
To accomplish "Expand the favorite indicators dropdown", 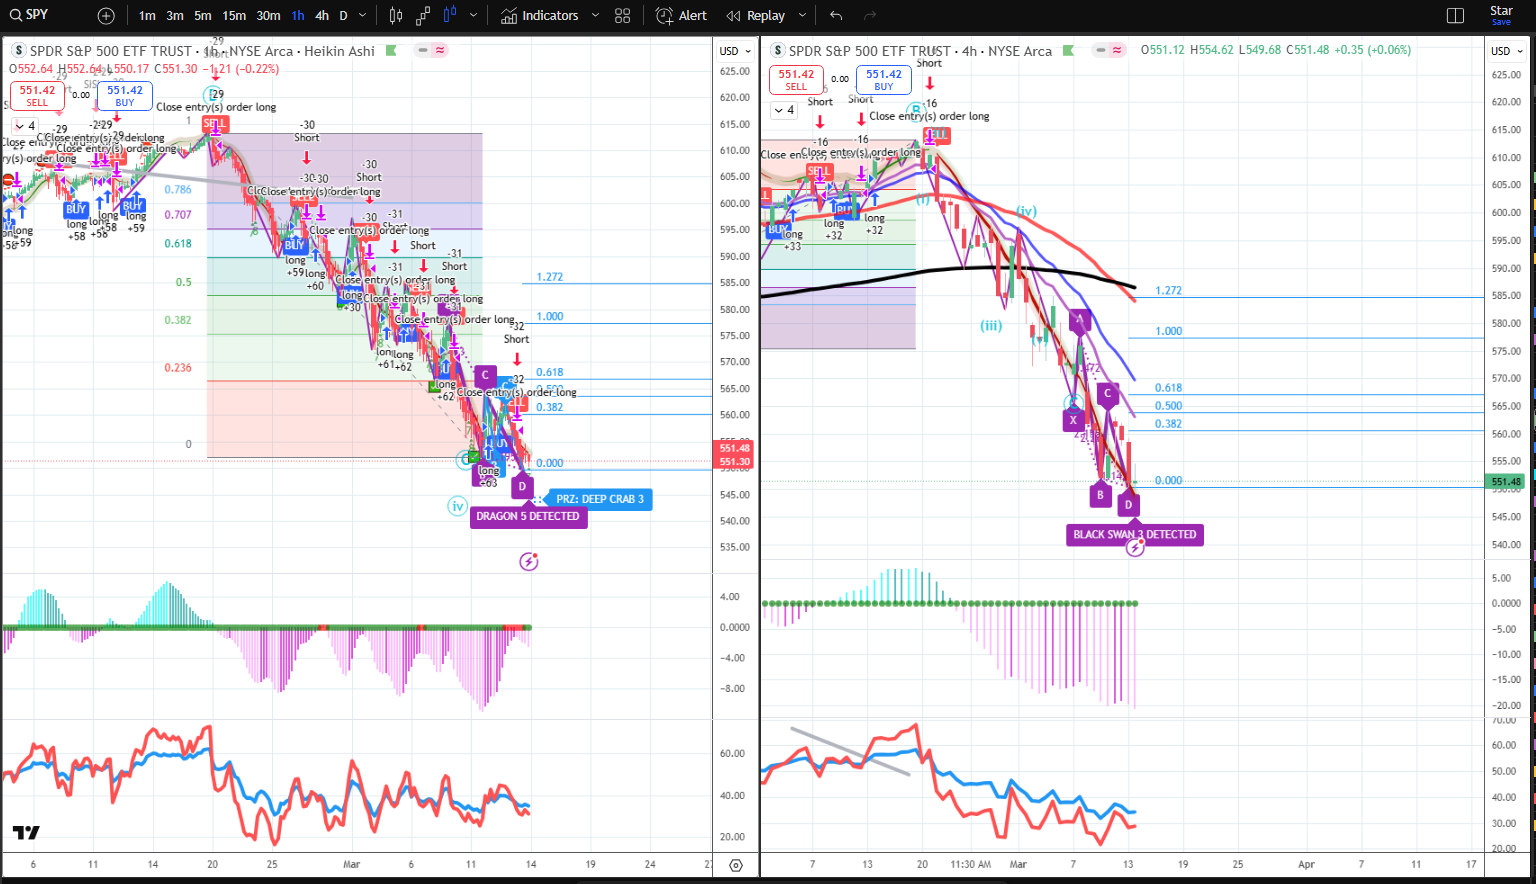I will (x=595, y=16).
